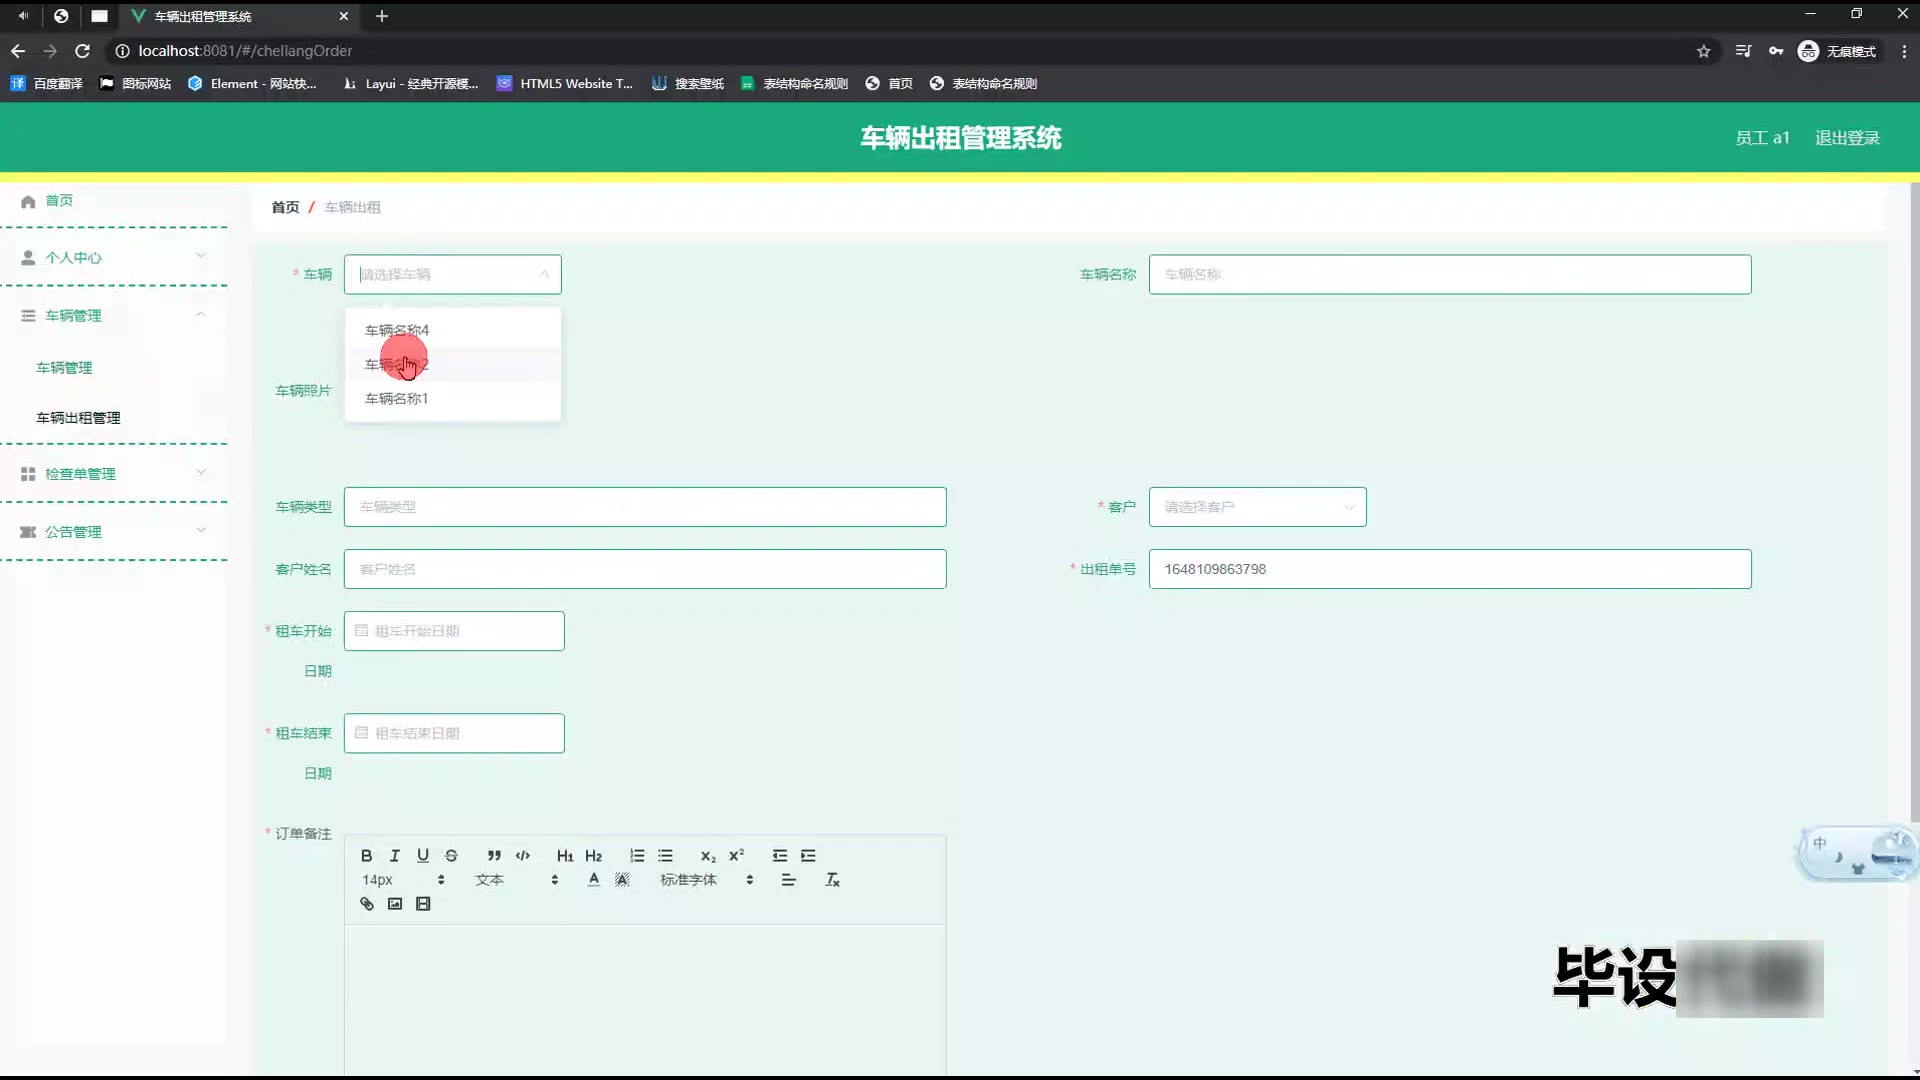
Task: Focus the 车辆名称 input field
Action: (x=1450, y=274)
